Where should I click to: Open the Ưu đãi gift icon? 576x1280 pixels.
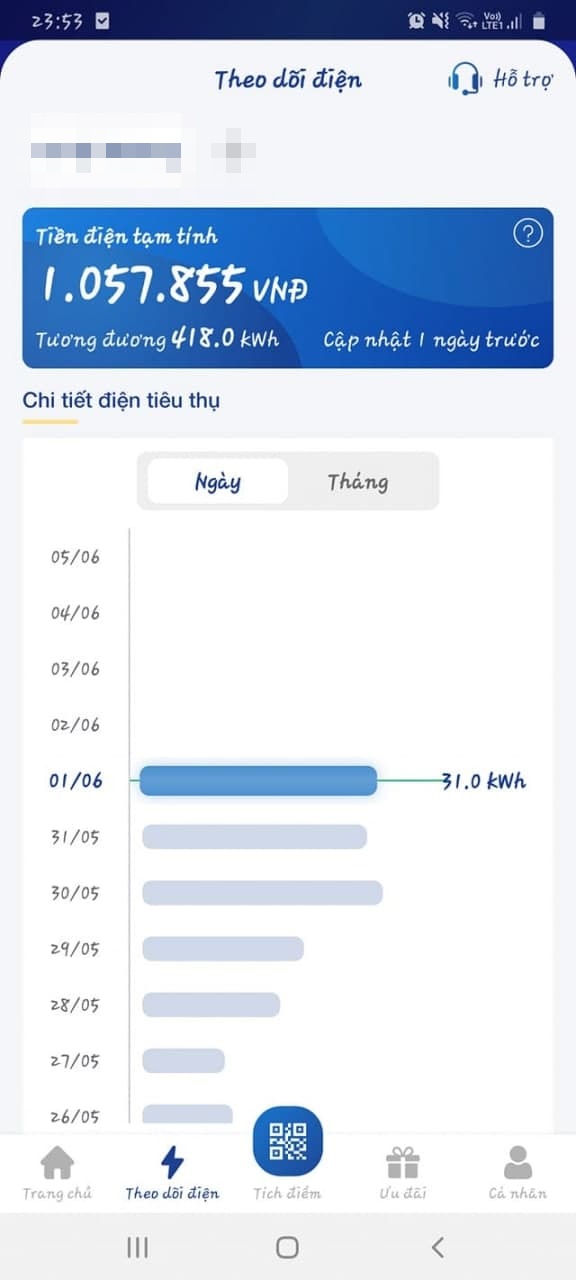coord(403,1162)
